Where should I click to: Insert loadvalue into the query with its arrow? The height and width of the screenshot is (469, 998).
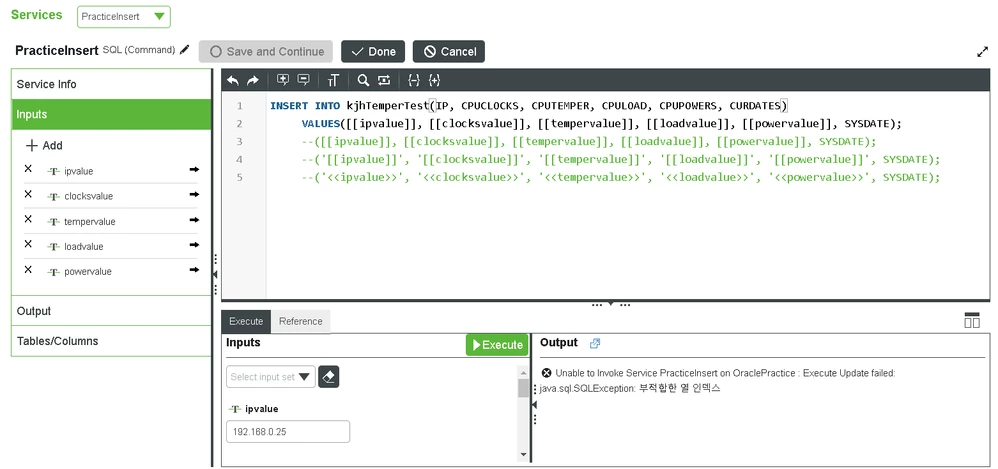click(194, 245)
